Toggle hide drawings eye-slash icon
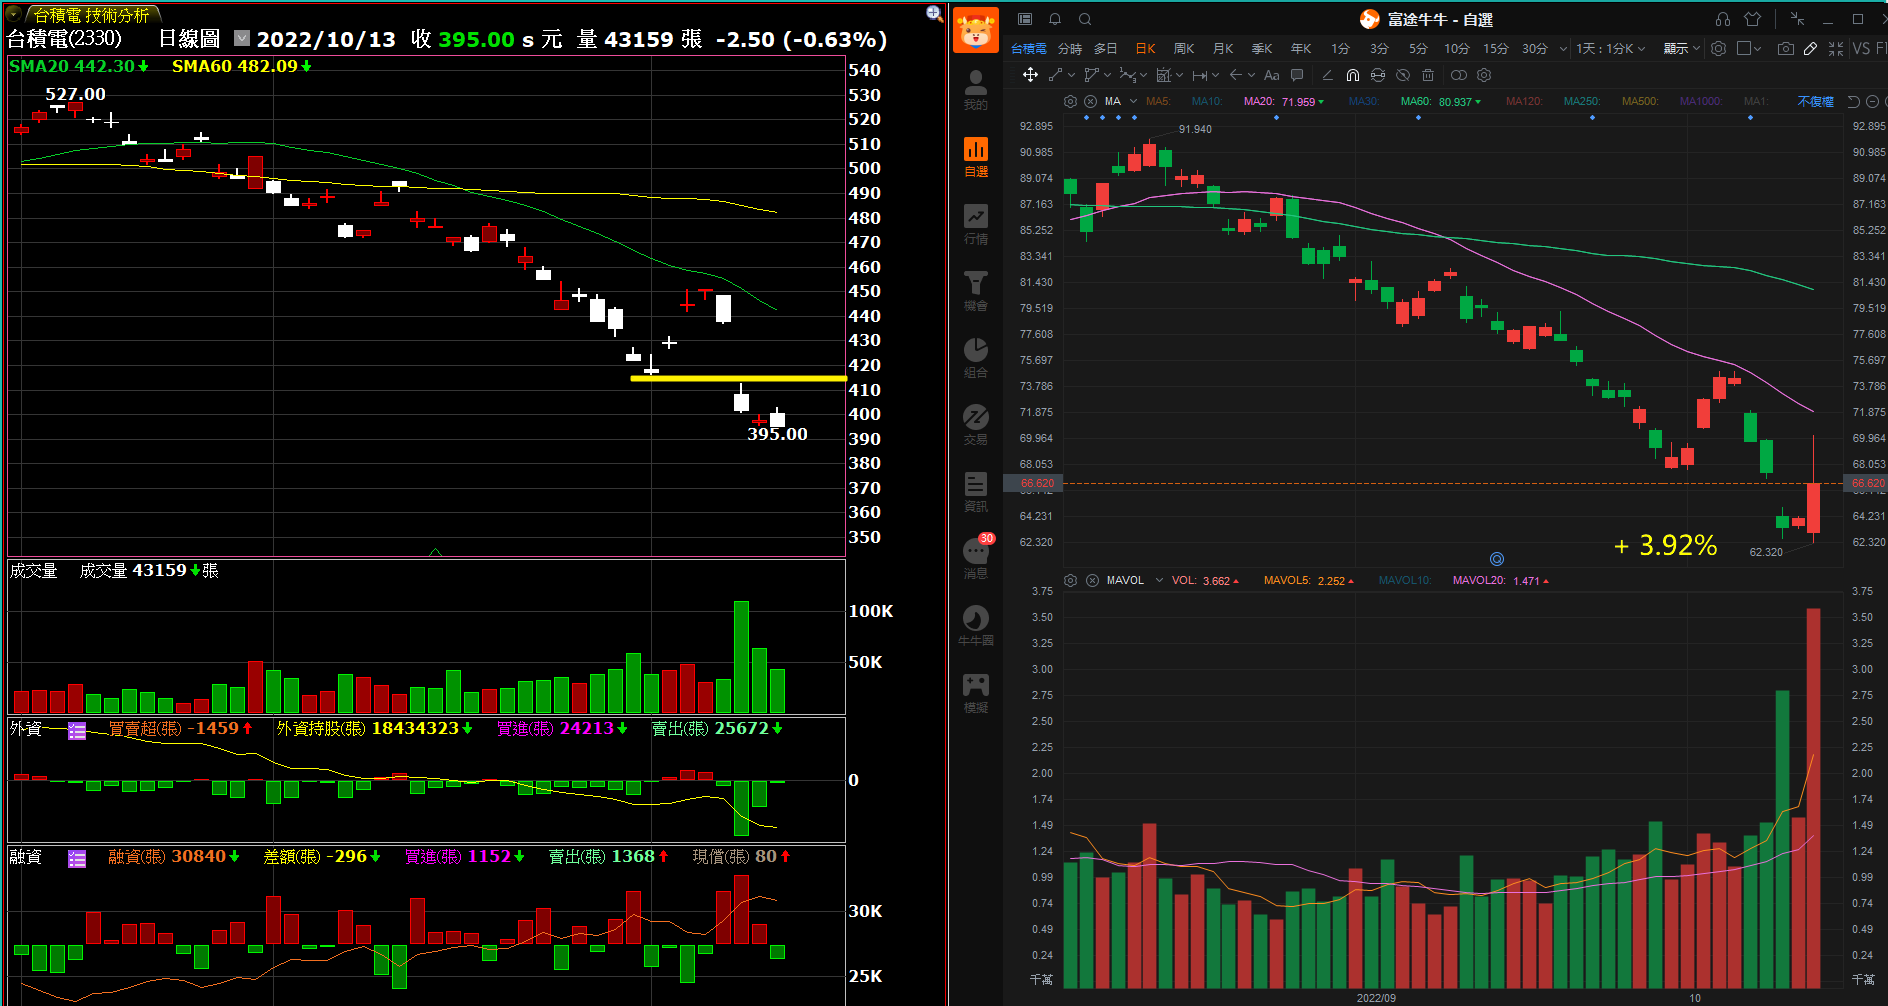The height and width of the screenshot is (1006, 1888). (1403, 75)
